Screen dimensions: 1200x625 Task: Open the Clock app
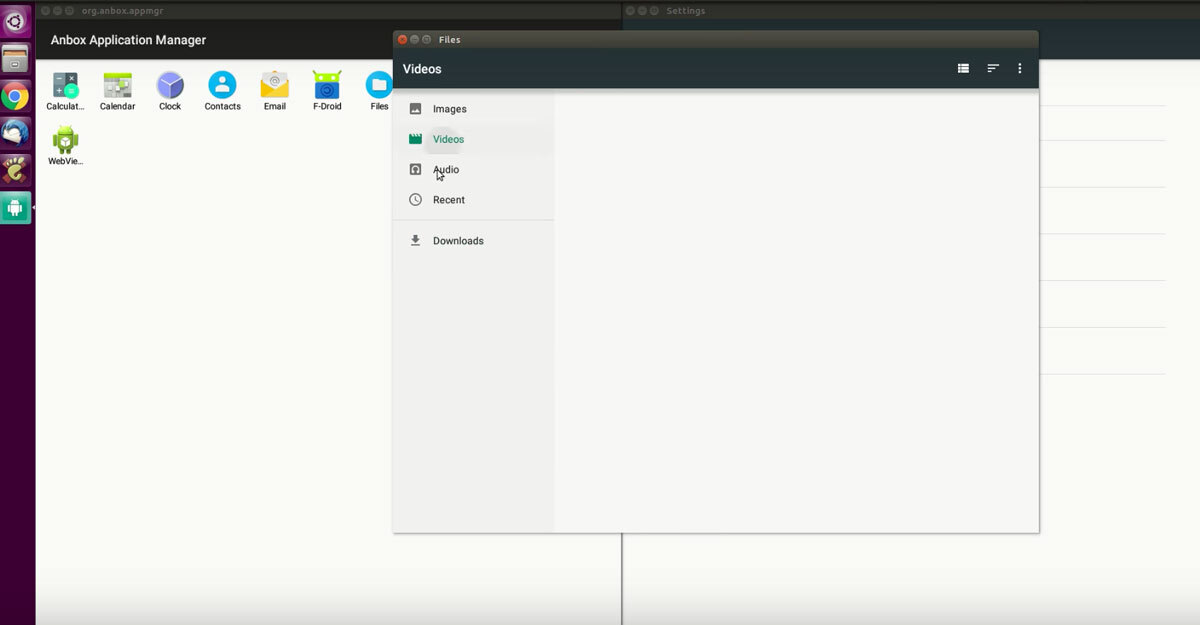170,86
